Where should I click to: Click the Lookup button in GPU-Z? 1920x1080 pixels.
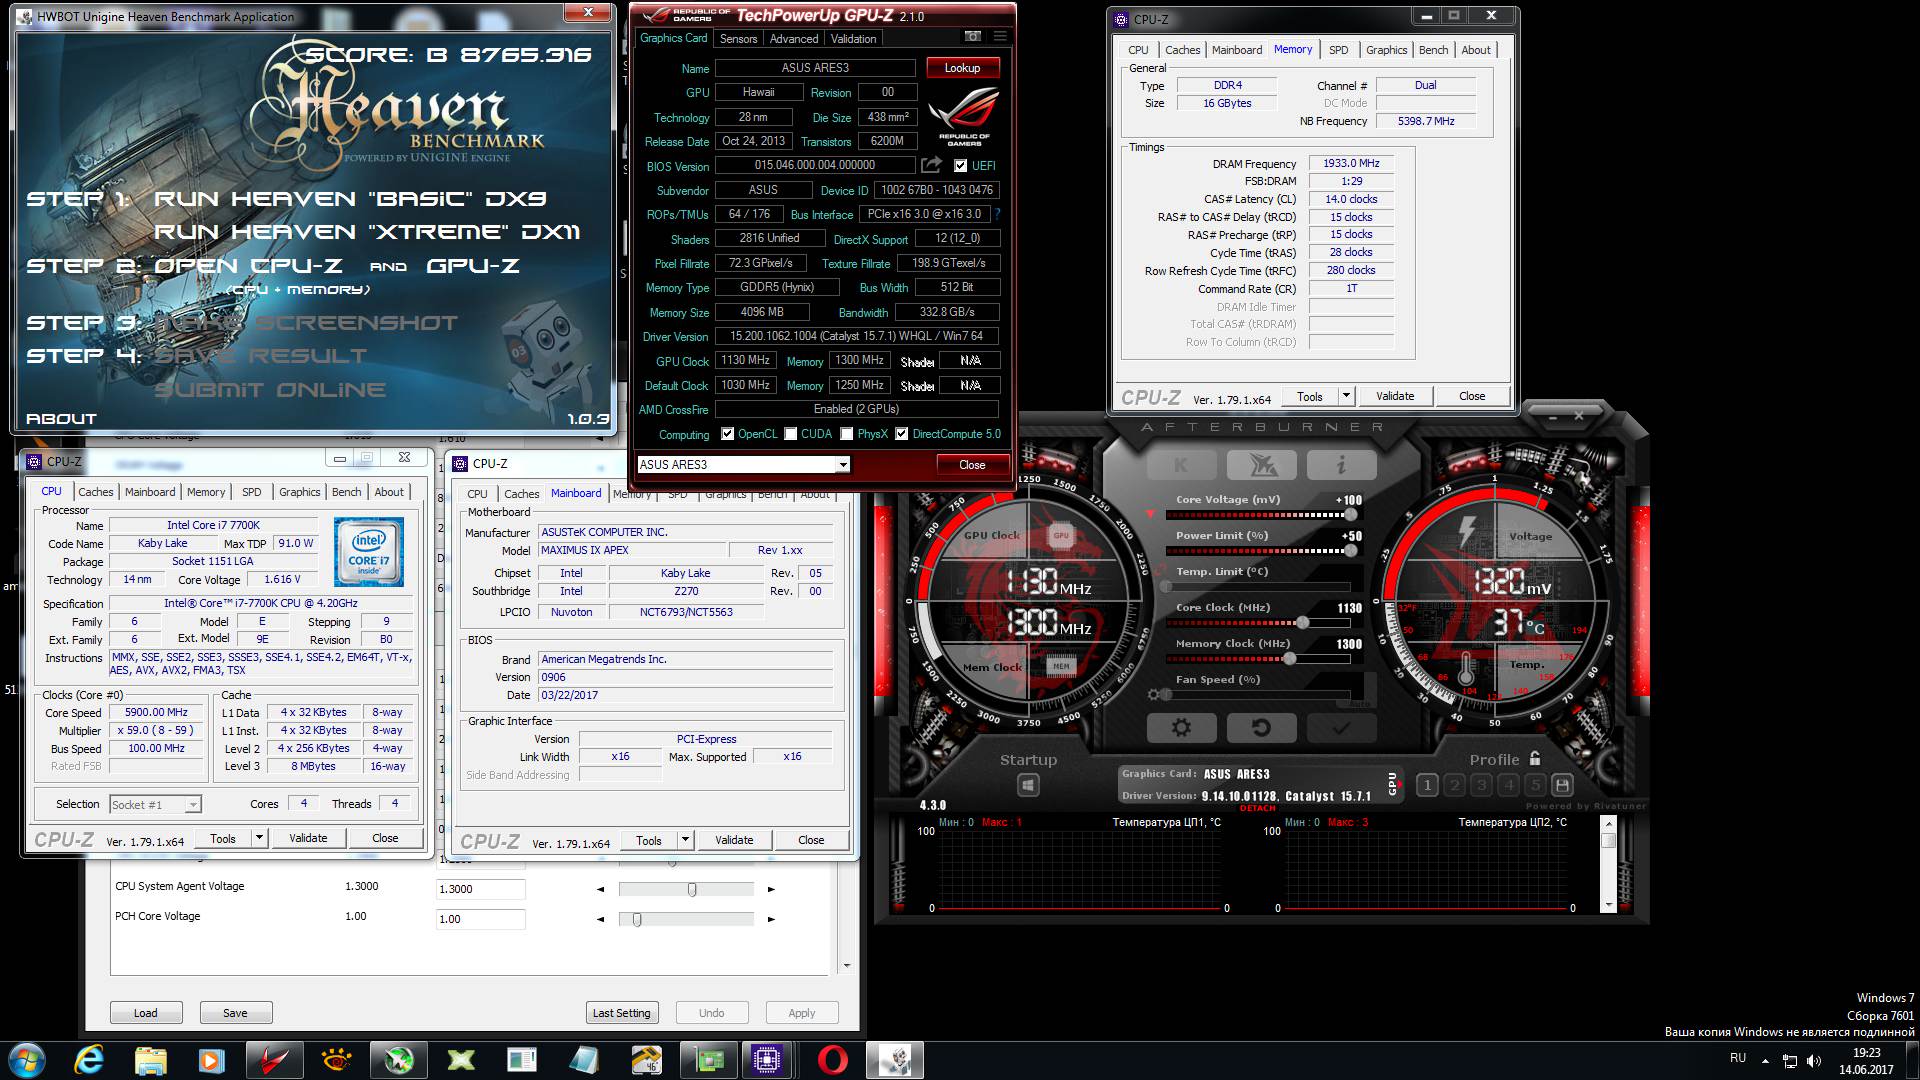pos(962,68)
